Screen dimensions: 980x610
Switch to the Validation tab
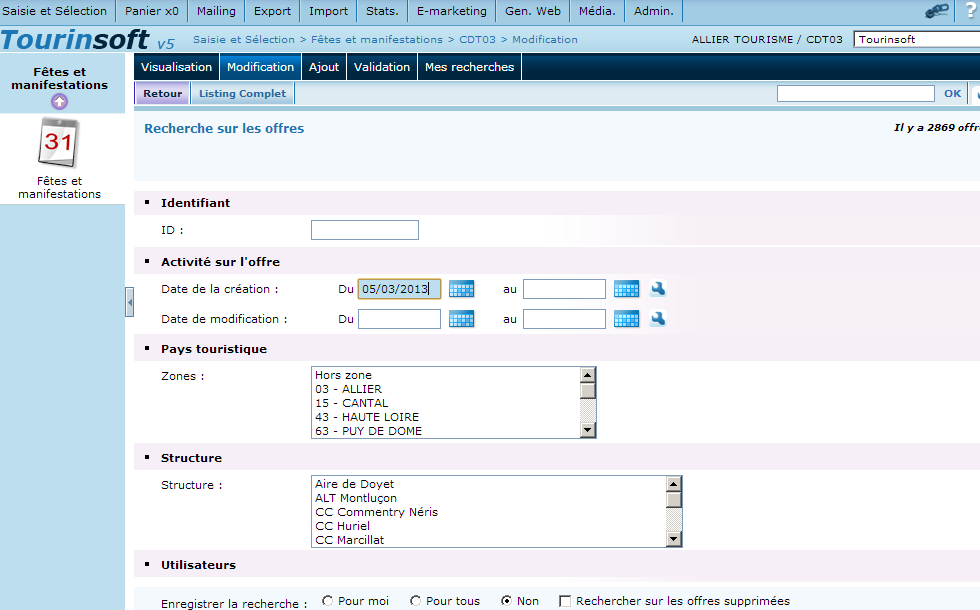pyautogui.click(x=382, y=67)
